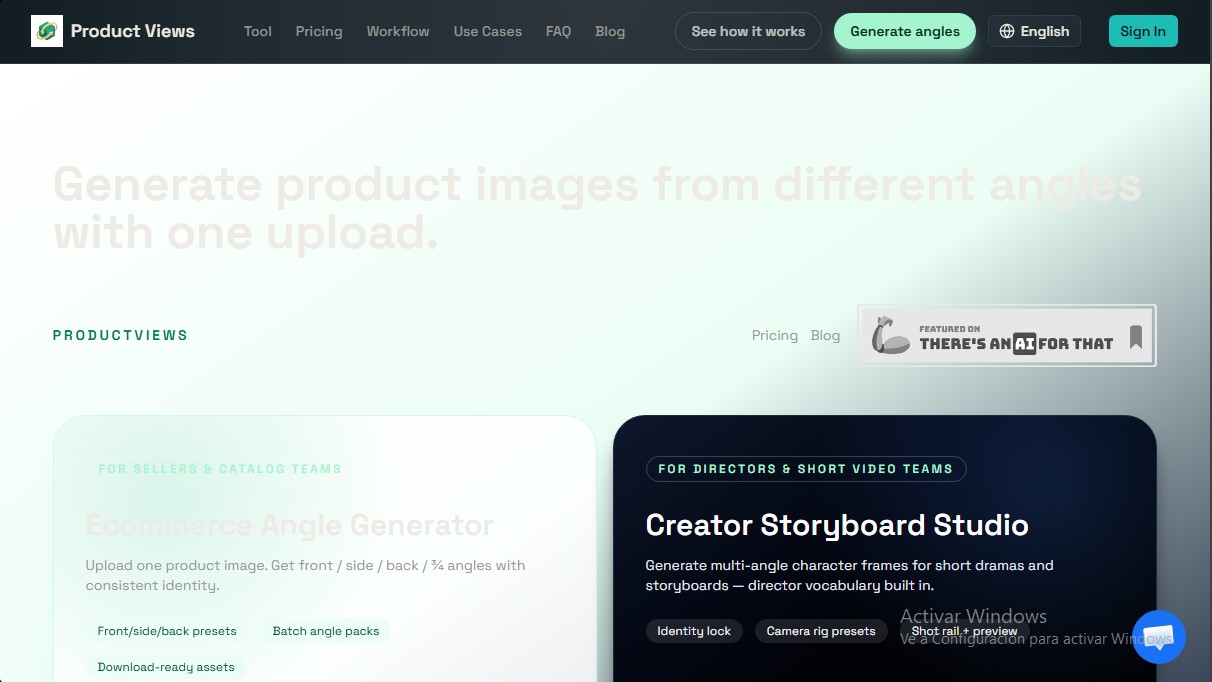Open the English language selector
The height and width of the screenshot is (682, 1212).
tap(1034, 31)
